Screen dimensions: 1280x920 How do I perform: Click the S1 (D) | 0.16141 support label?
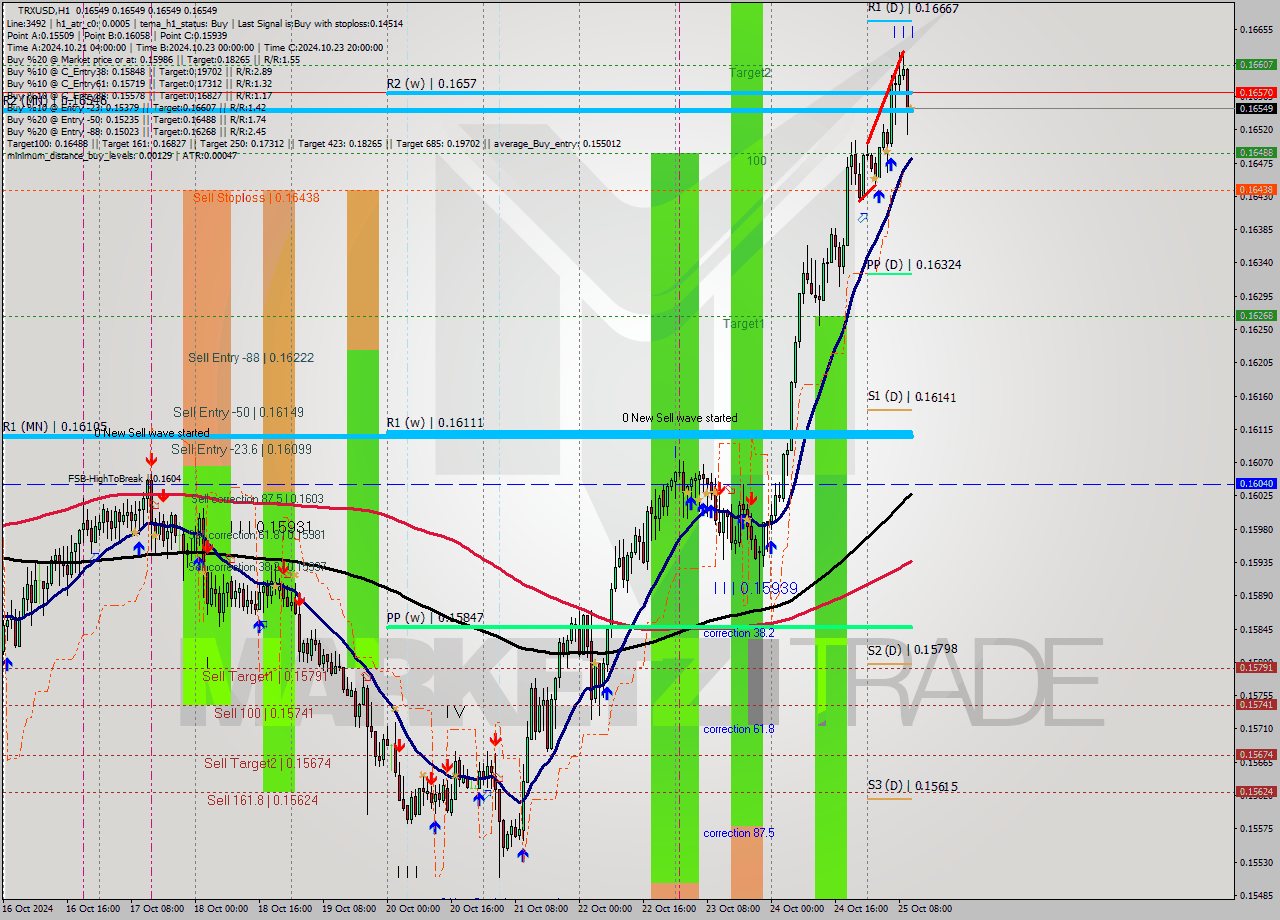(x=911, y=397)
